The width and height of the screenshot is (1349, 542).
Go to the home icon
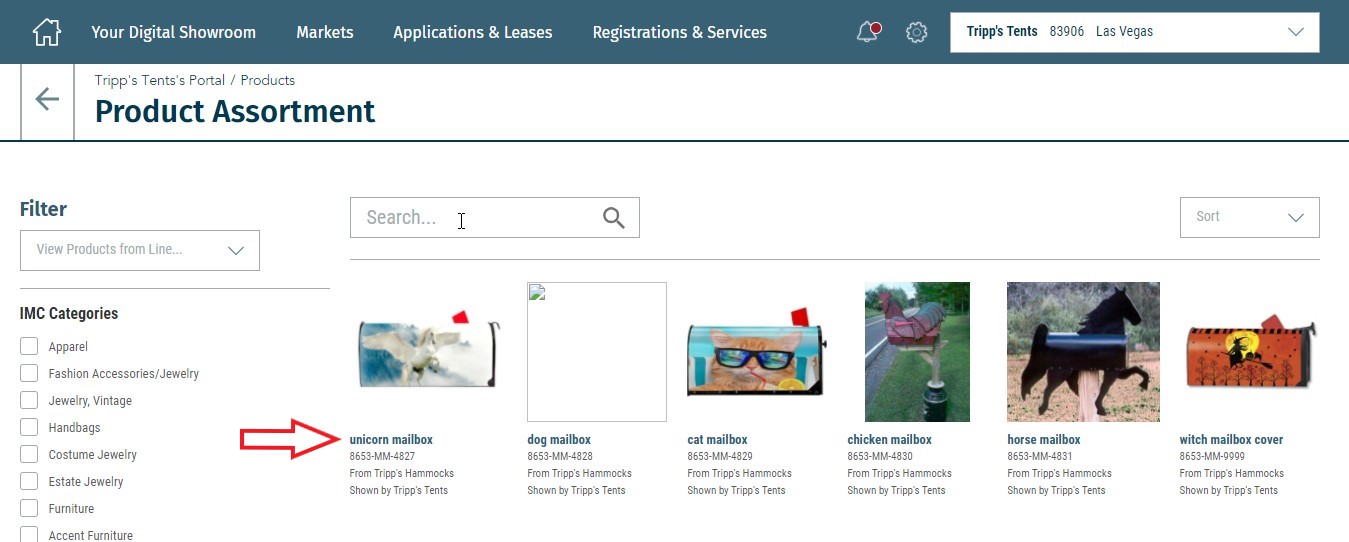(47, 32)
